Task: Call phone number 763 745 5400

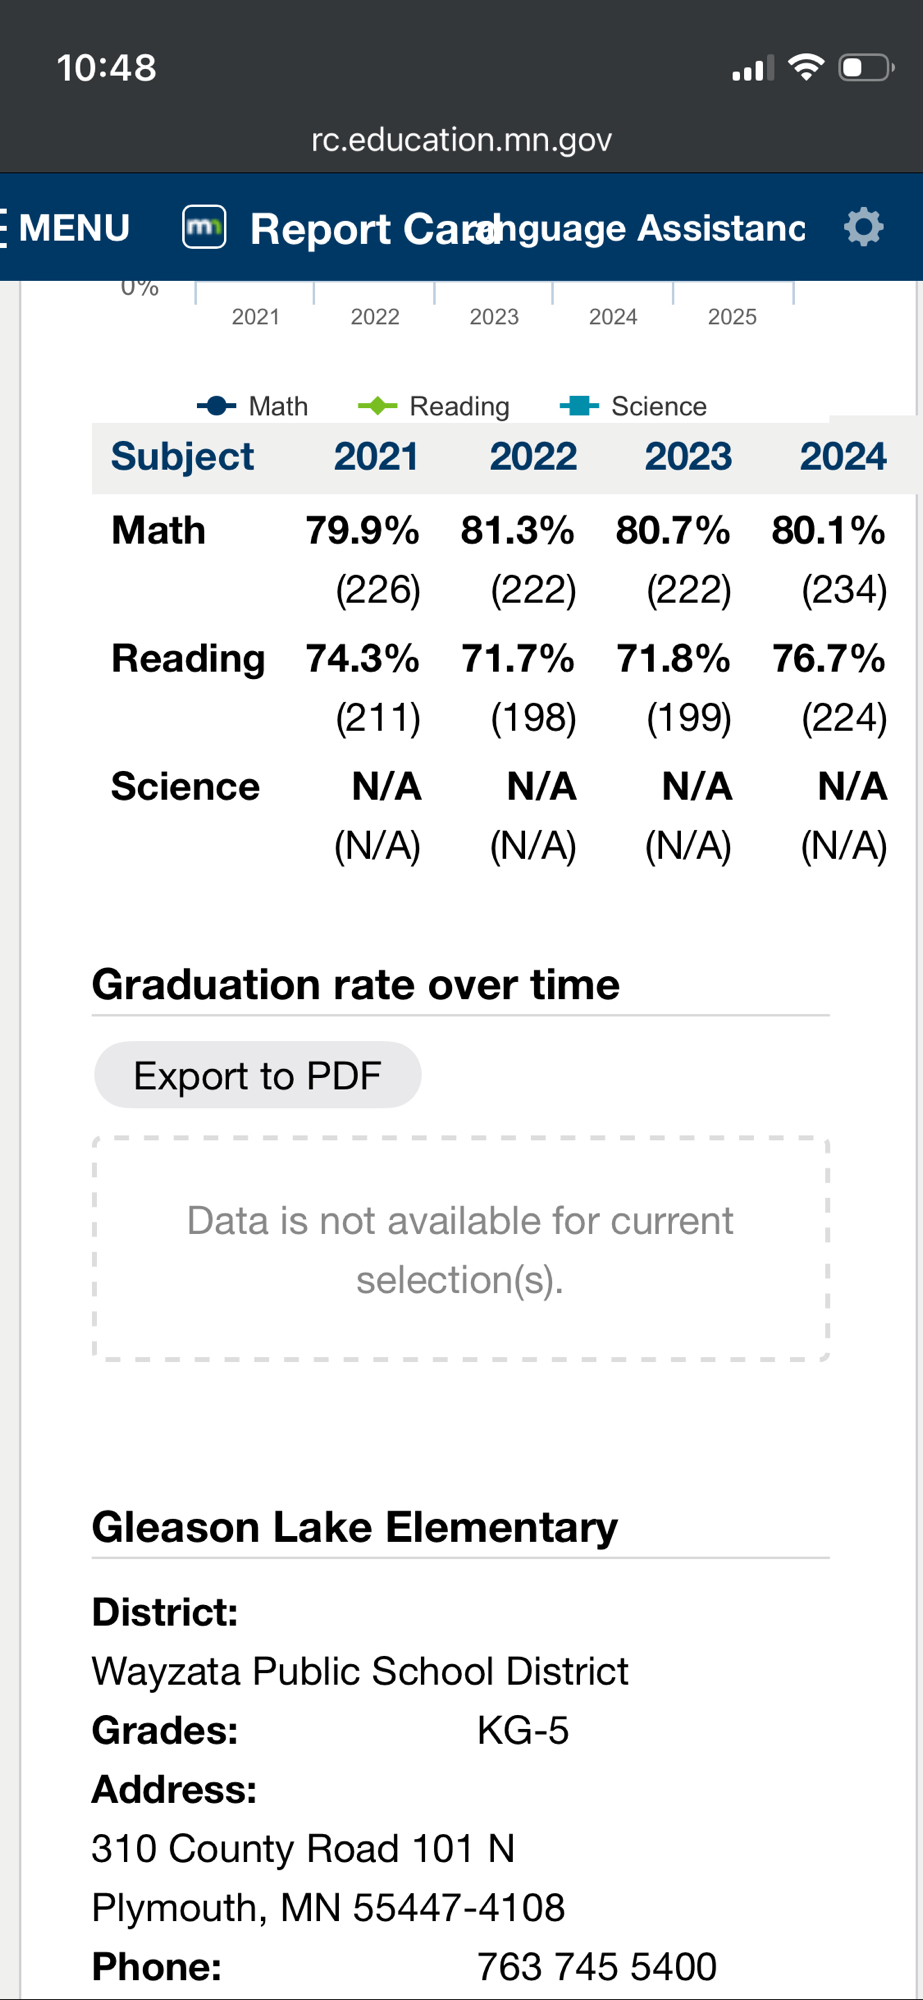Action: point(596,1967)
